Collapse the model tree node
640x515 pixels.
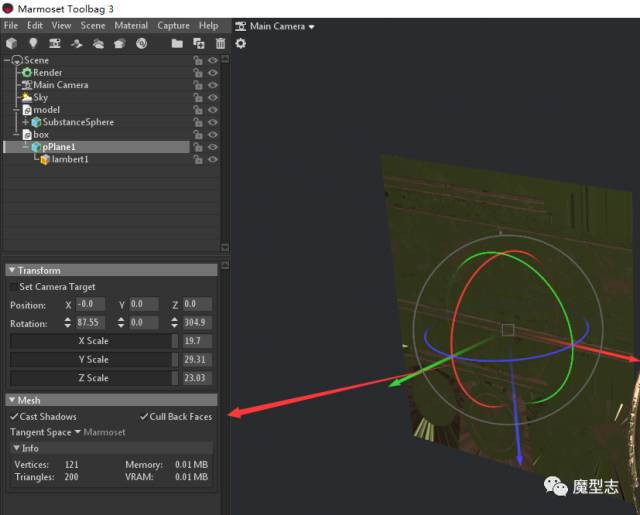(16, 110)
